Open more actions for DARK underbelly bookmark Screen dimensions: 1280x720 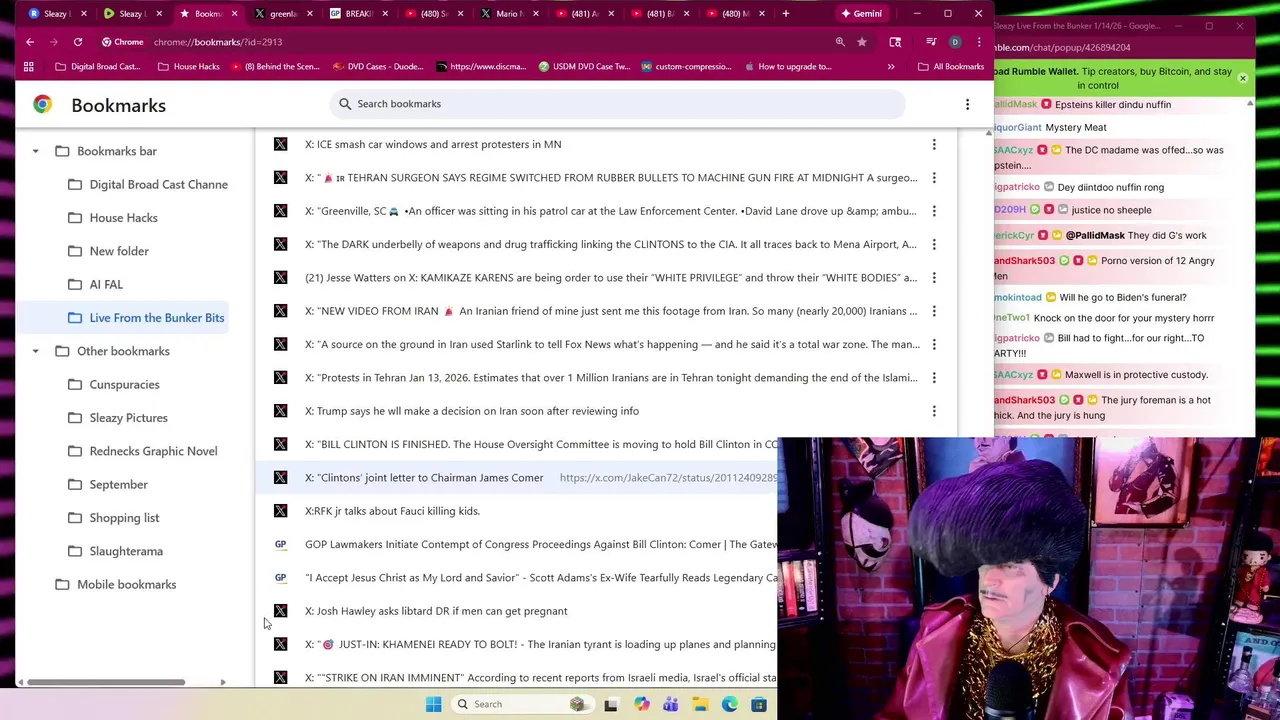coord(934,244)
